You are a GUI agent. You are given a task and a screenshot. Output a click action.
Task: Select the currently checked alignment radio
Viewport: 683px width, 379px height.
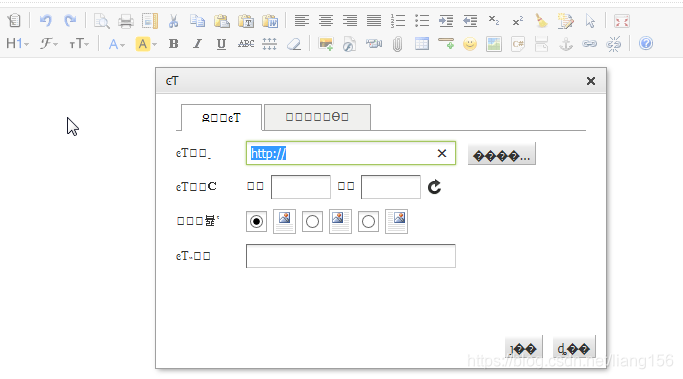coord(257,222)
